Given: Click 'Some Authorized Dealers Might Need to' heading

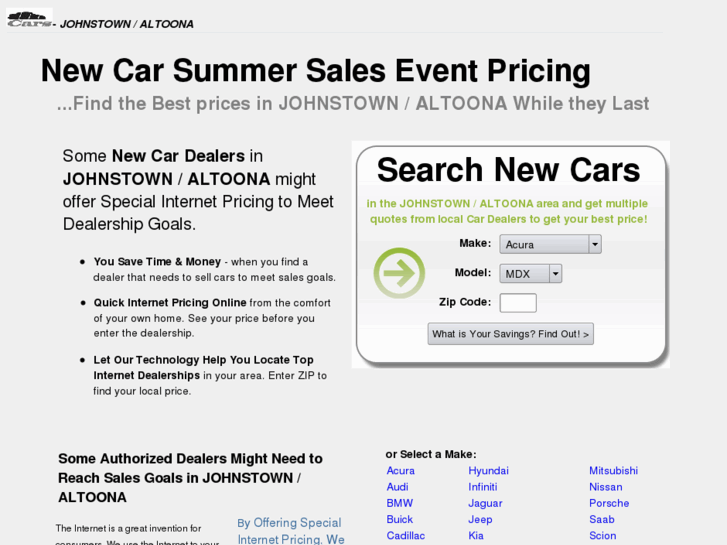Looking at the screenshot, I should click(190, 459).
